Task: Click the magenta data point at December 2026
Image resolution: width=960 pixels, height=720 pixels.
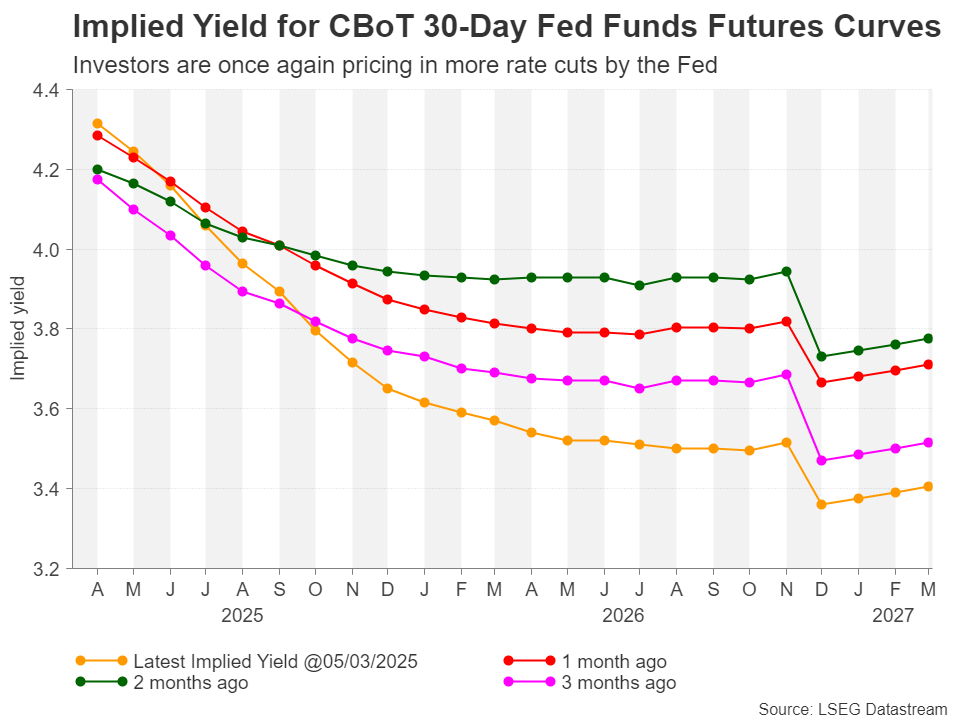Action: (822, 461)
